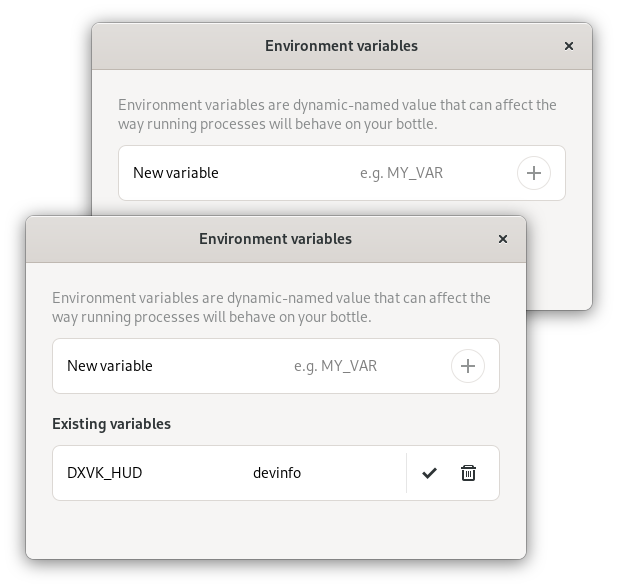Click the plus icon in the front dialog
618x588 pixels.
click(467, 366)
